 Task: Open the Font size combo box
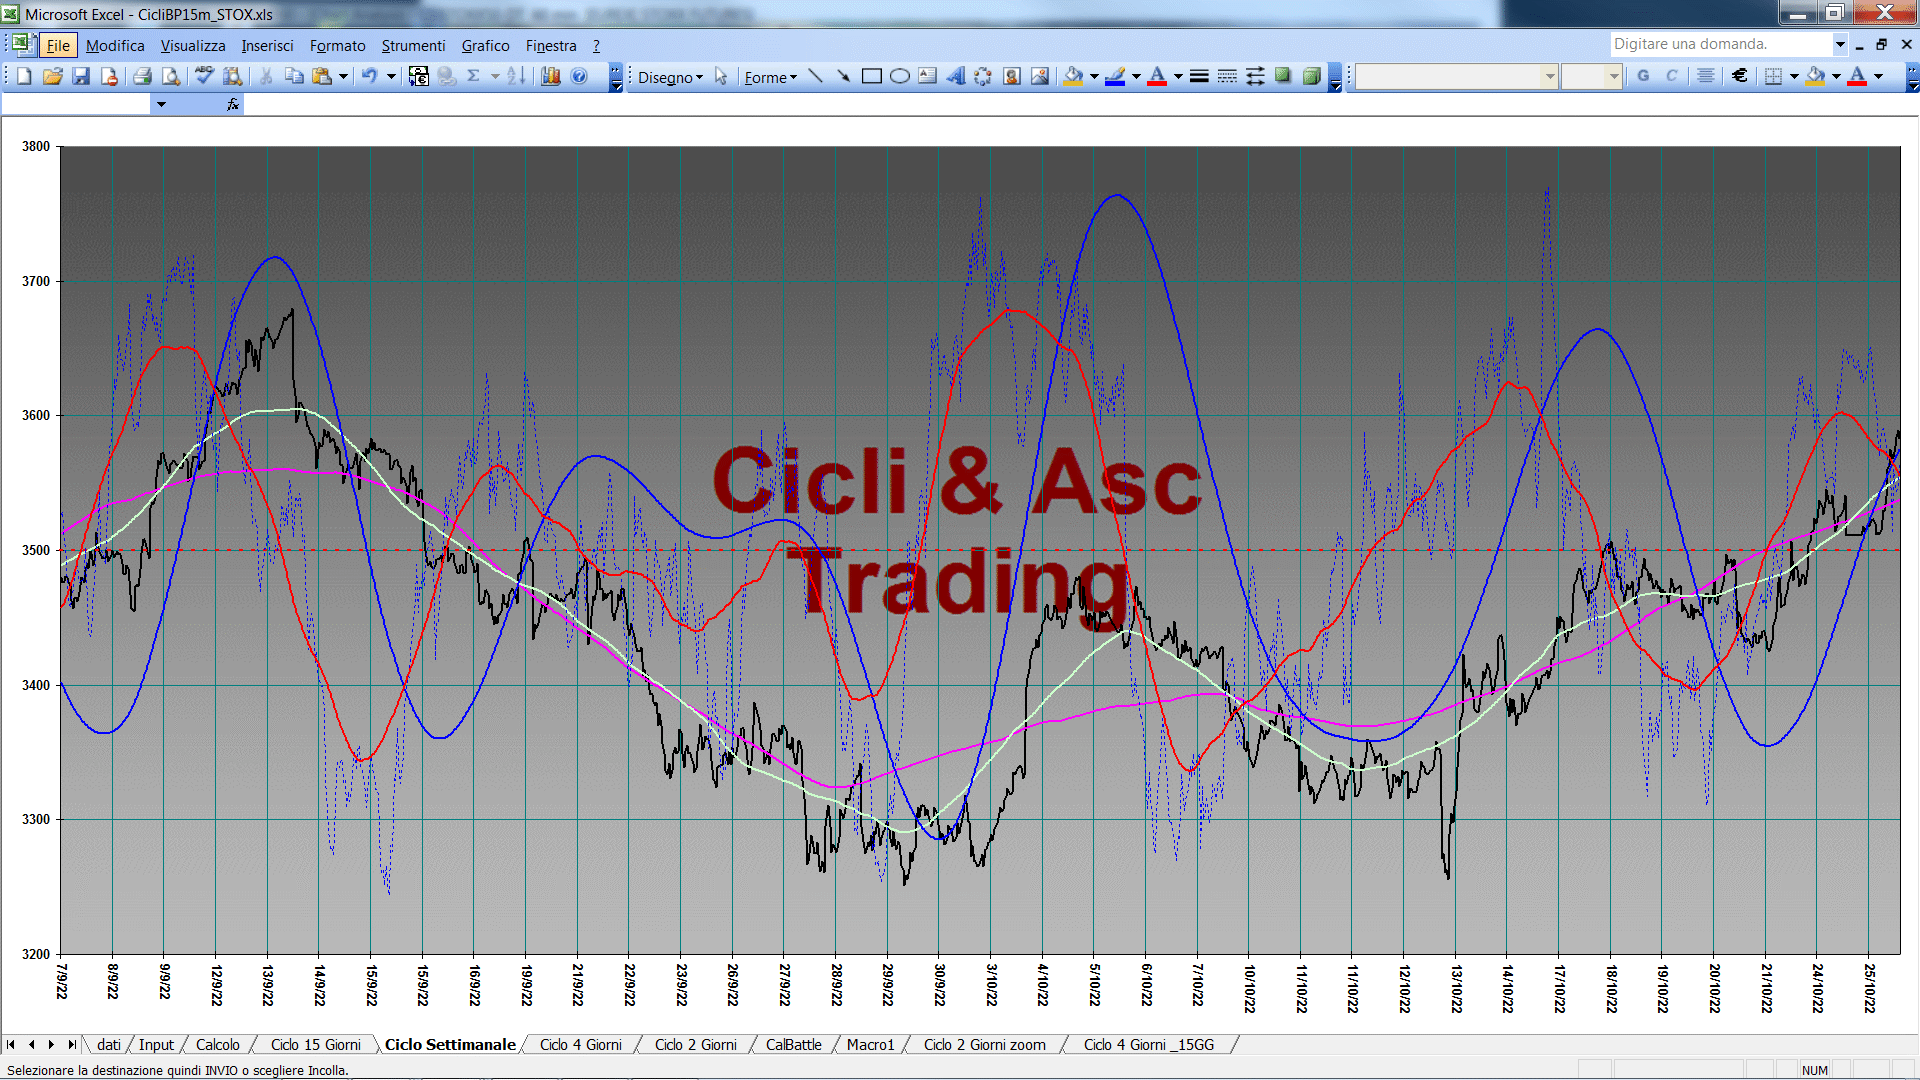tap(1591, 76)
